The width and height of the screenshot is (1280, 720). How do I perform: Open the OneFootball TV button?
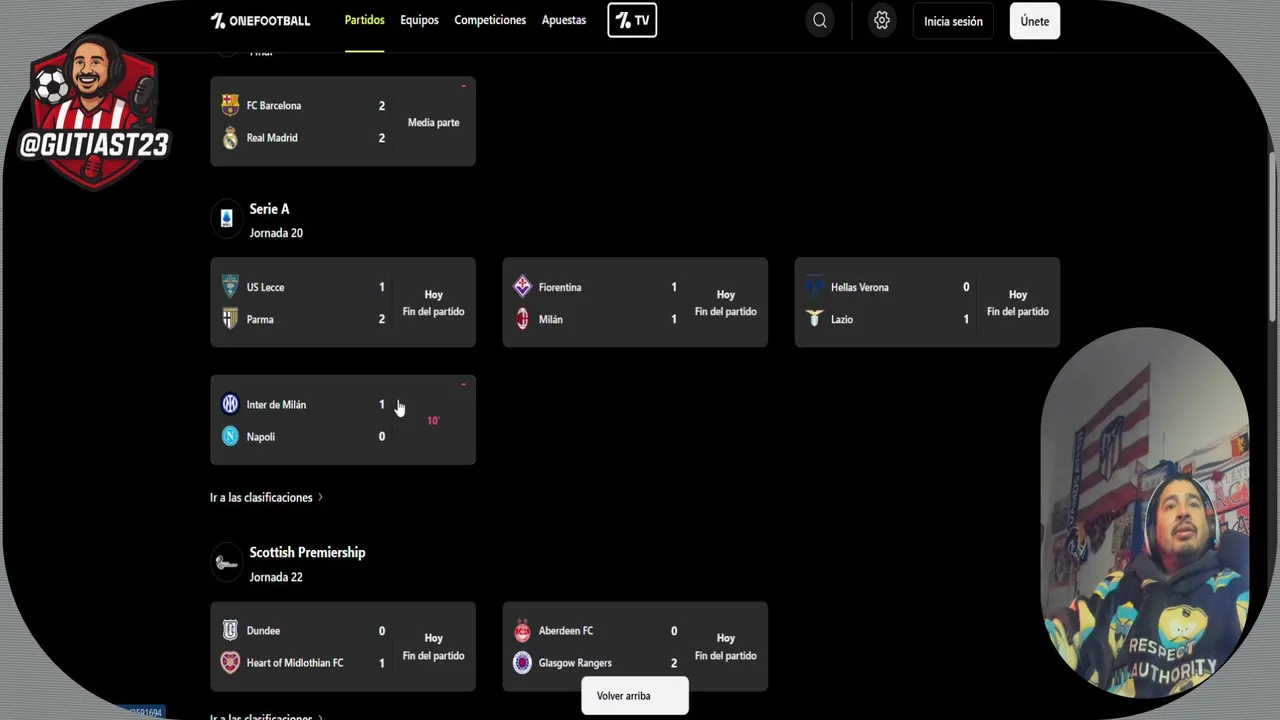632,20
